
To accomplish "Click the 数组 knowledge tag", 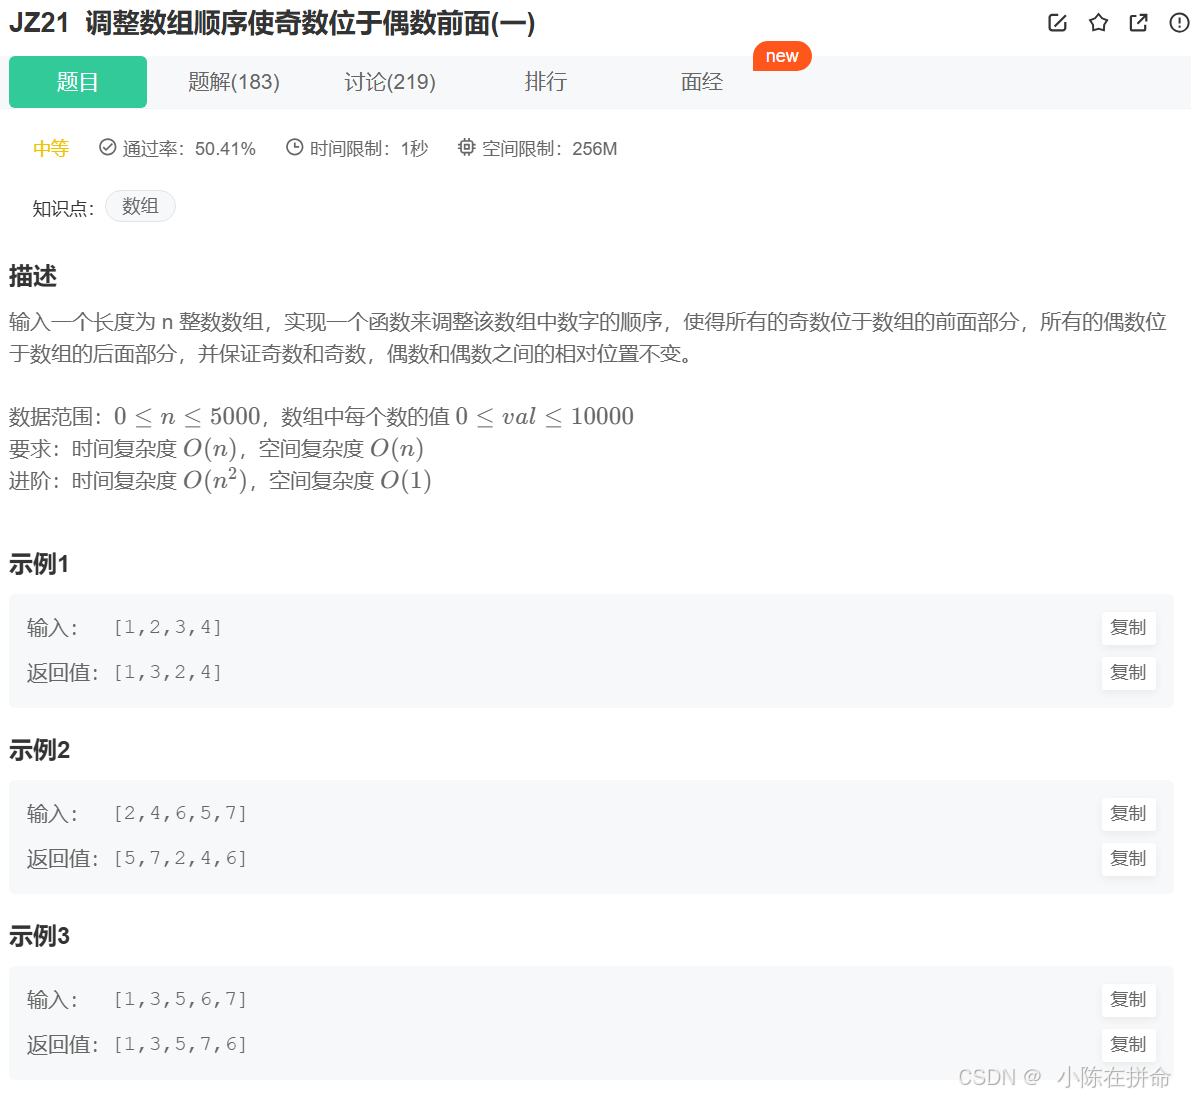I will (141, 206).
